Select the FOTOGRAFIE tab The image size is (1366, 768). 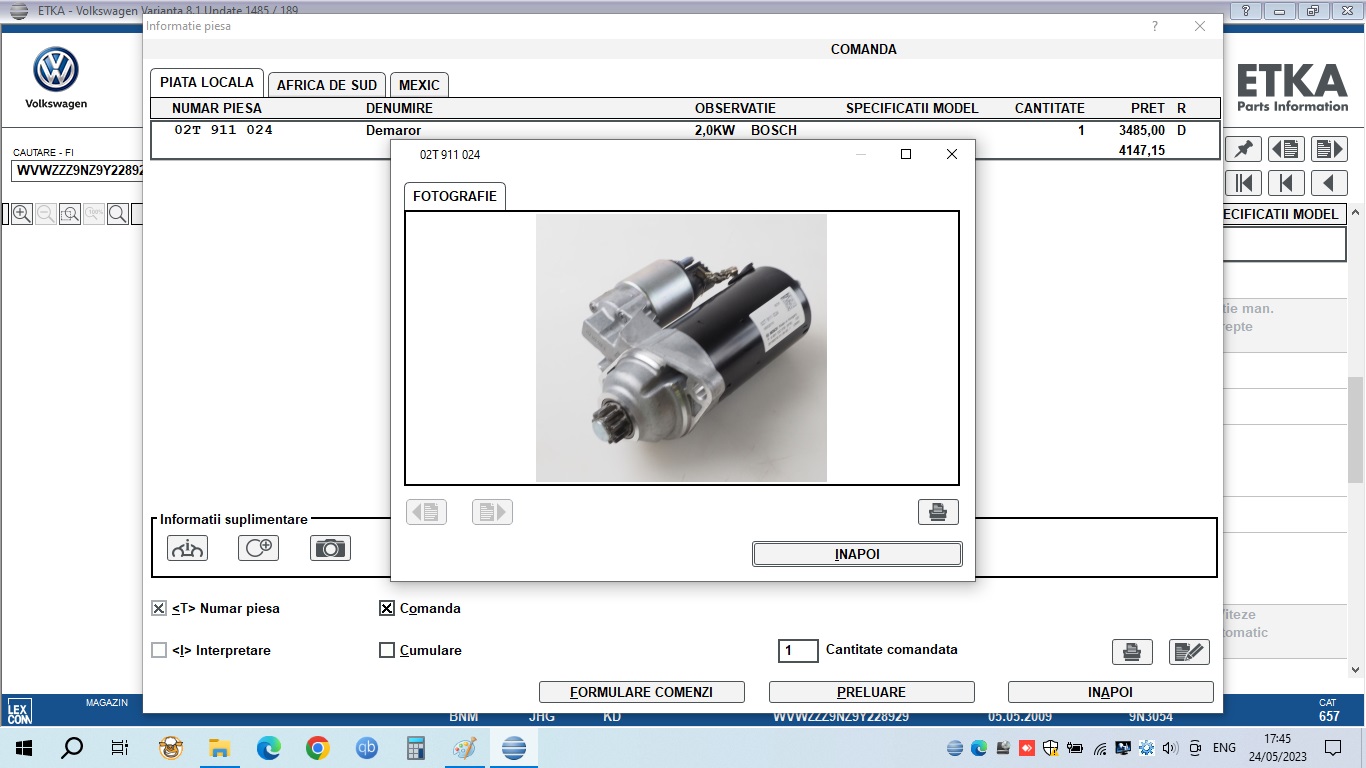pos(454,196)
